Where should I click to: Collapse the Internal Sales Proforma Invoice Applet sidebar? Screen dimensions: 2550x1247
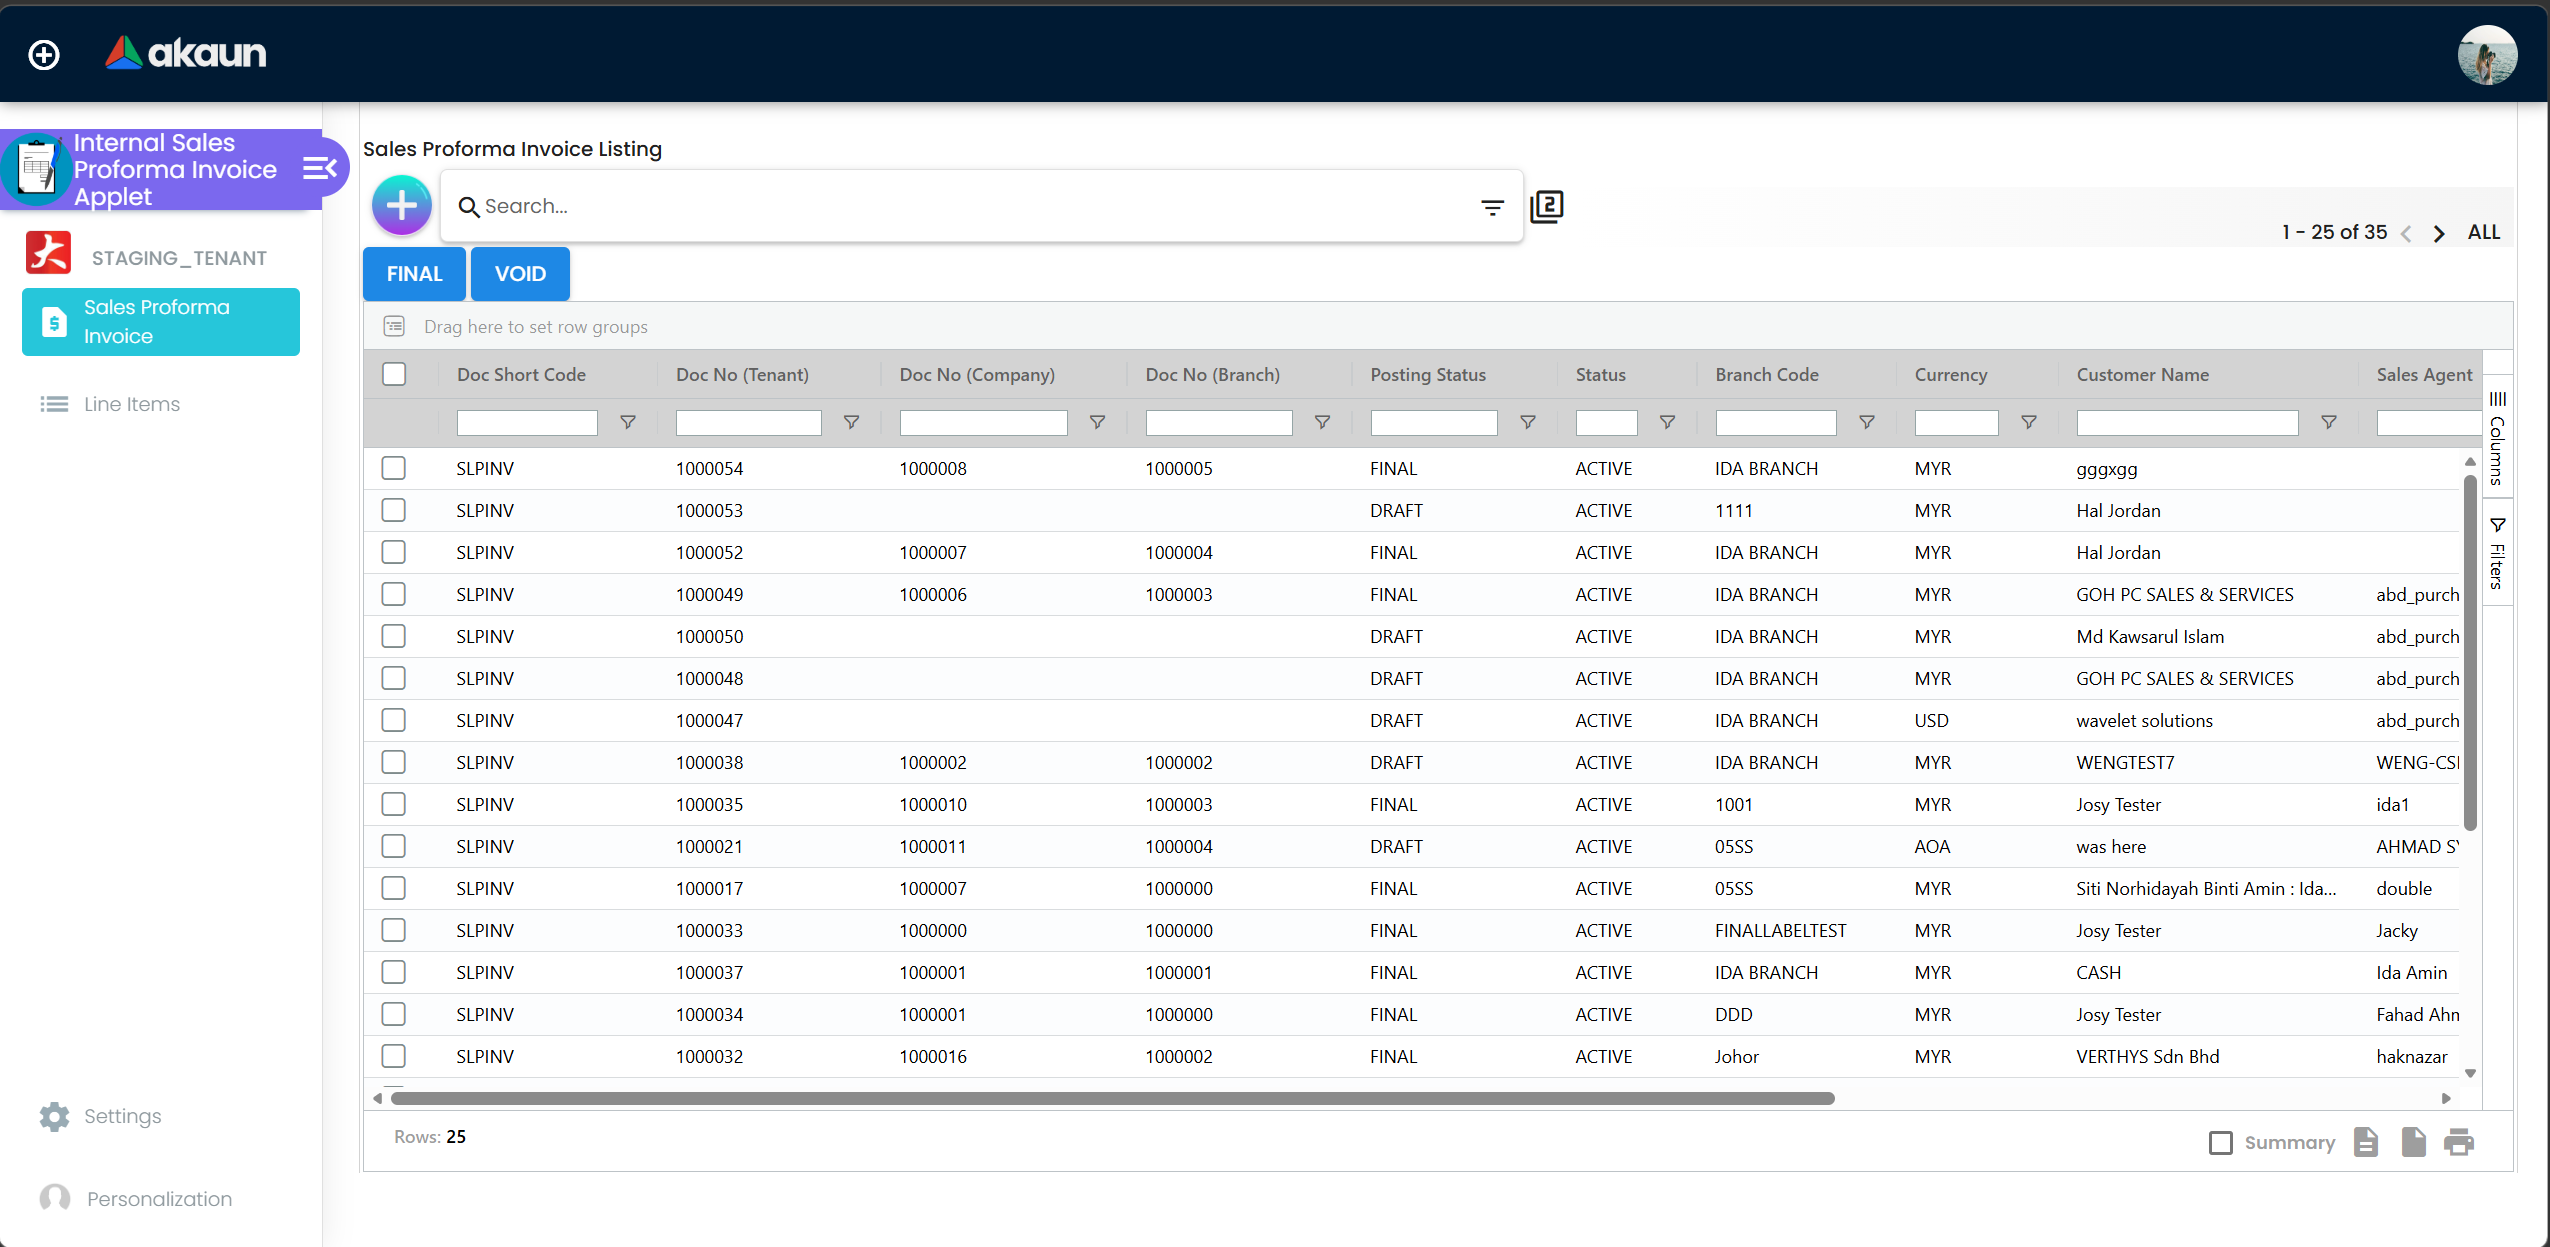click(318, 168)
